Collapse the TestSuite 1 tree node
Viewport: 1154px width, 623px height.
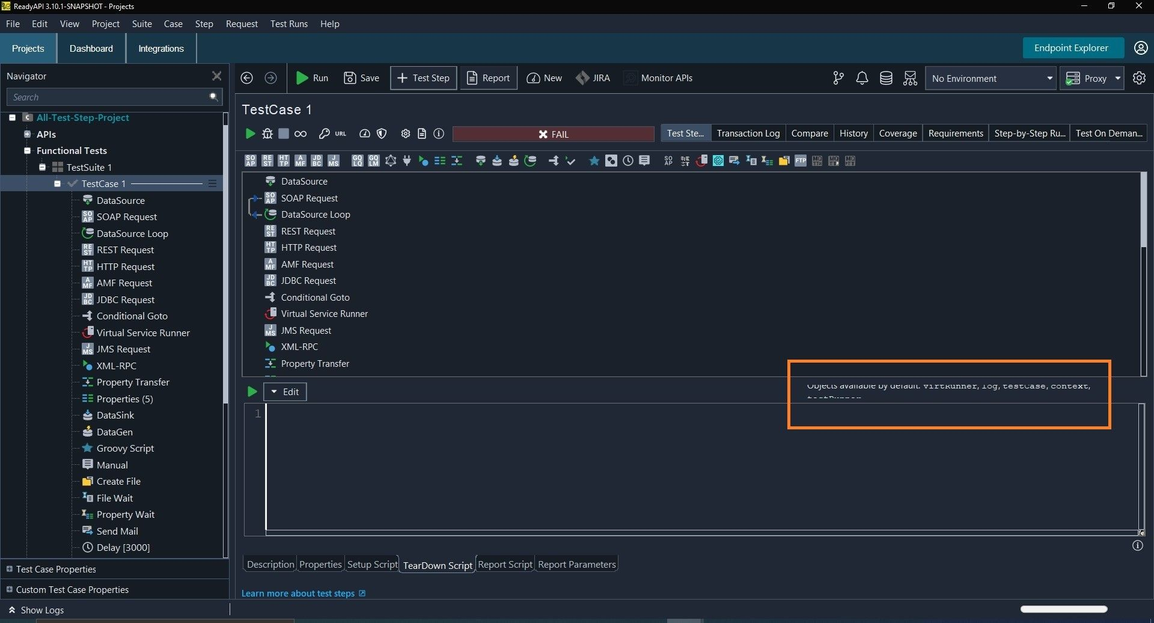[x=43, y=167]
